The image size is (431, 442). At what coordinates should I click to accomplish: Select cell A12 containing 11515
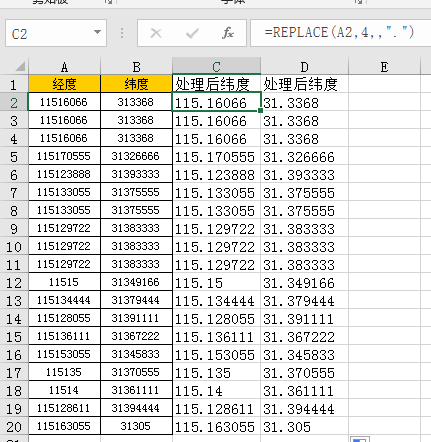coord(64,282)
